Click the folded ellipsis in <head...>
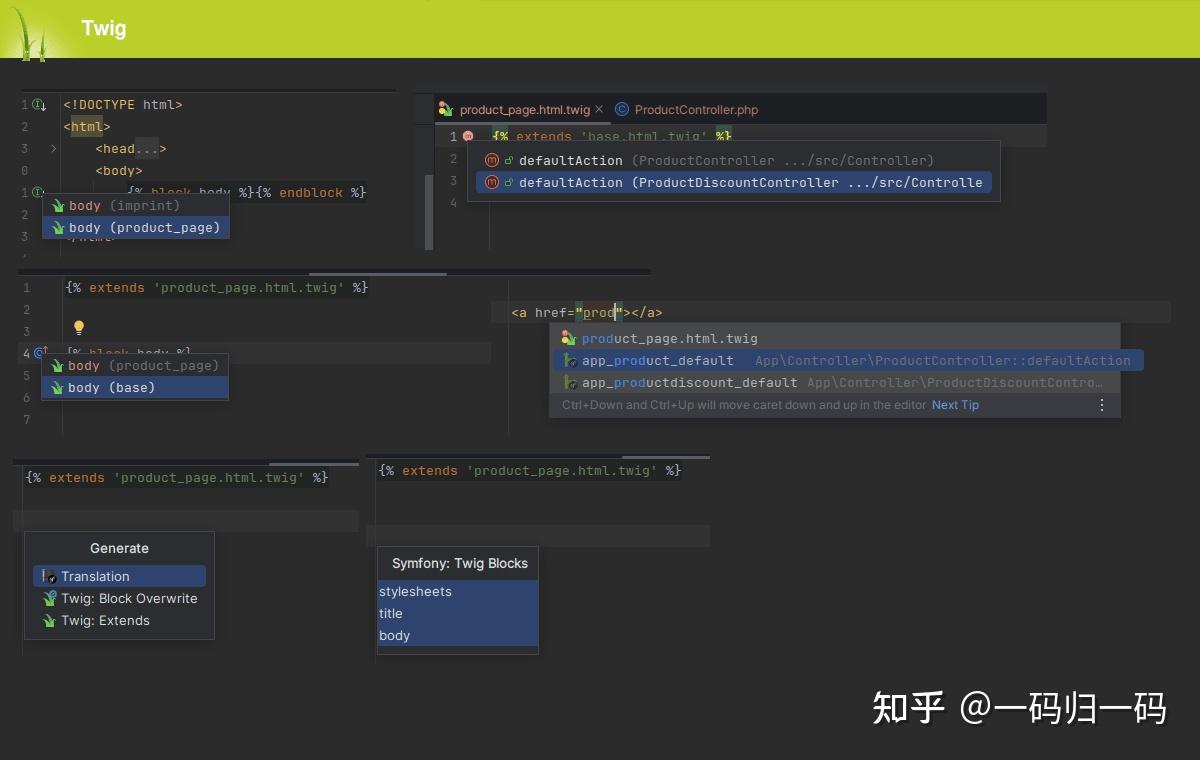1200x760 pixels. point(147,149)
